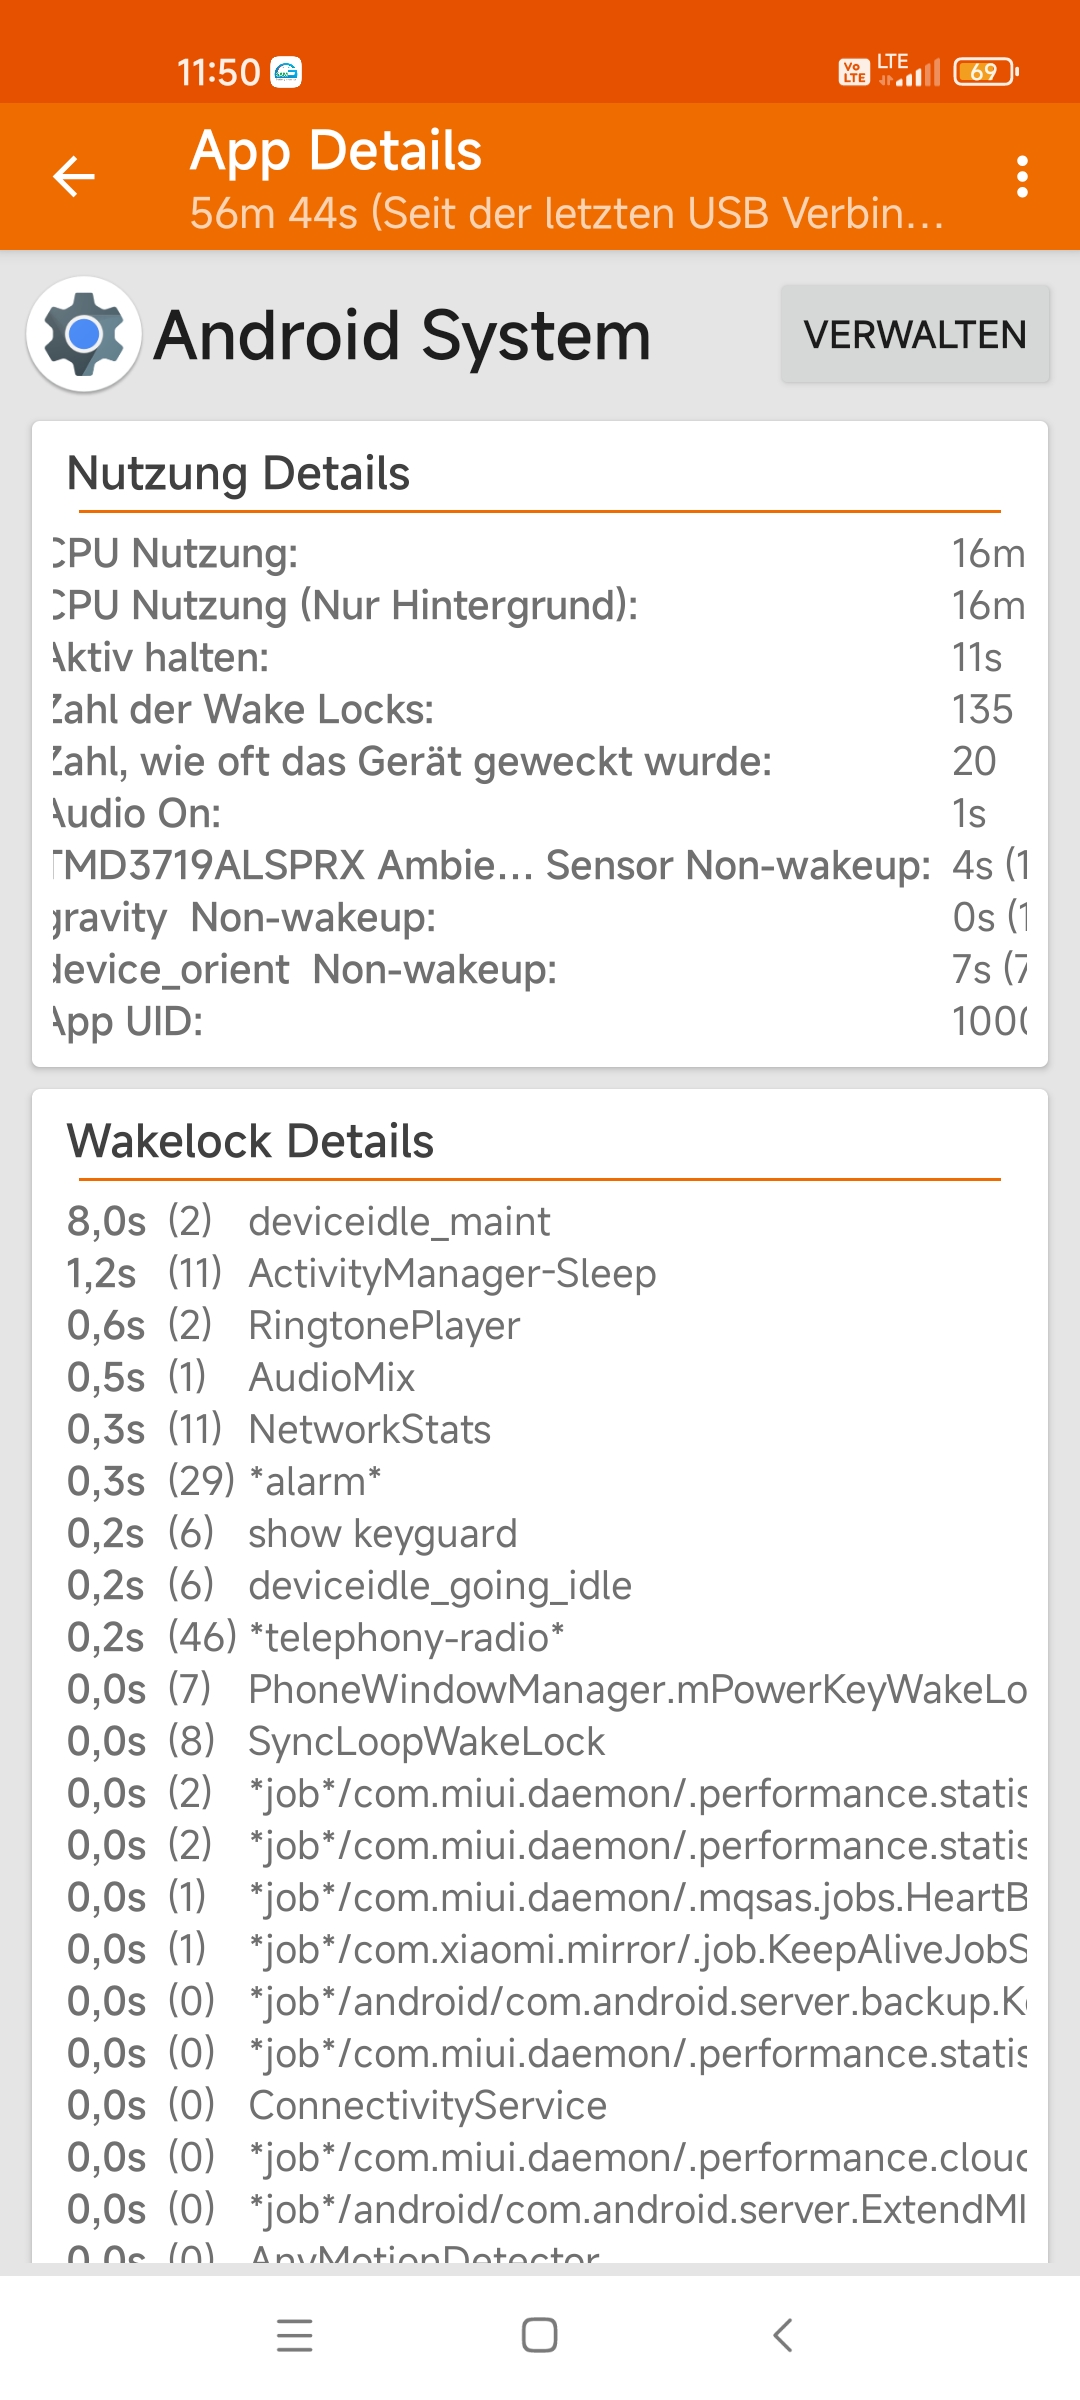Tap the back arrow in the header
Screen dimensions: 1080x2400
coord(74,177)
